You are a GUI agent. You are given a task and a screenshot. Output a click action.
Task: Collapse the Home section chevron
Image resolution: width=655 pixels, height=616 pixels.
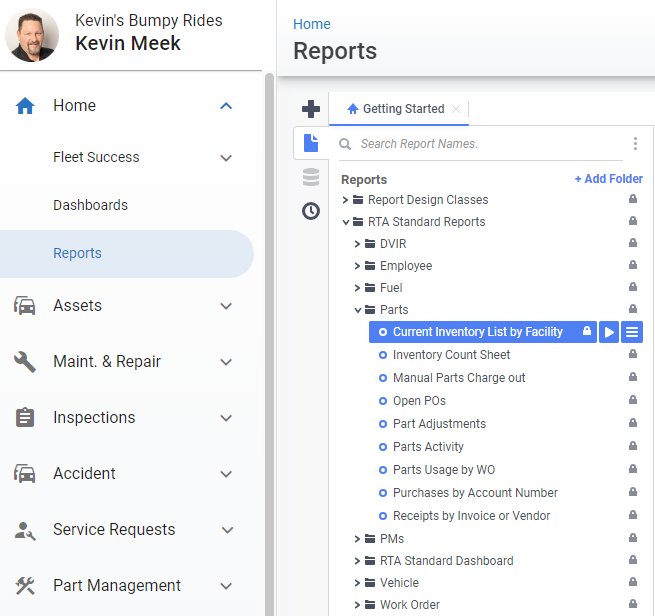click(226, 106)
